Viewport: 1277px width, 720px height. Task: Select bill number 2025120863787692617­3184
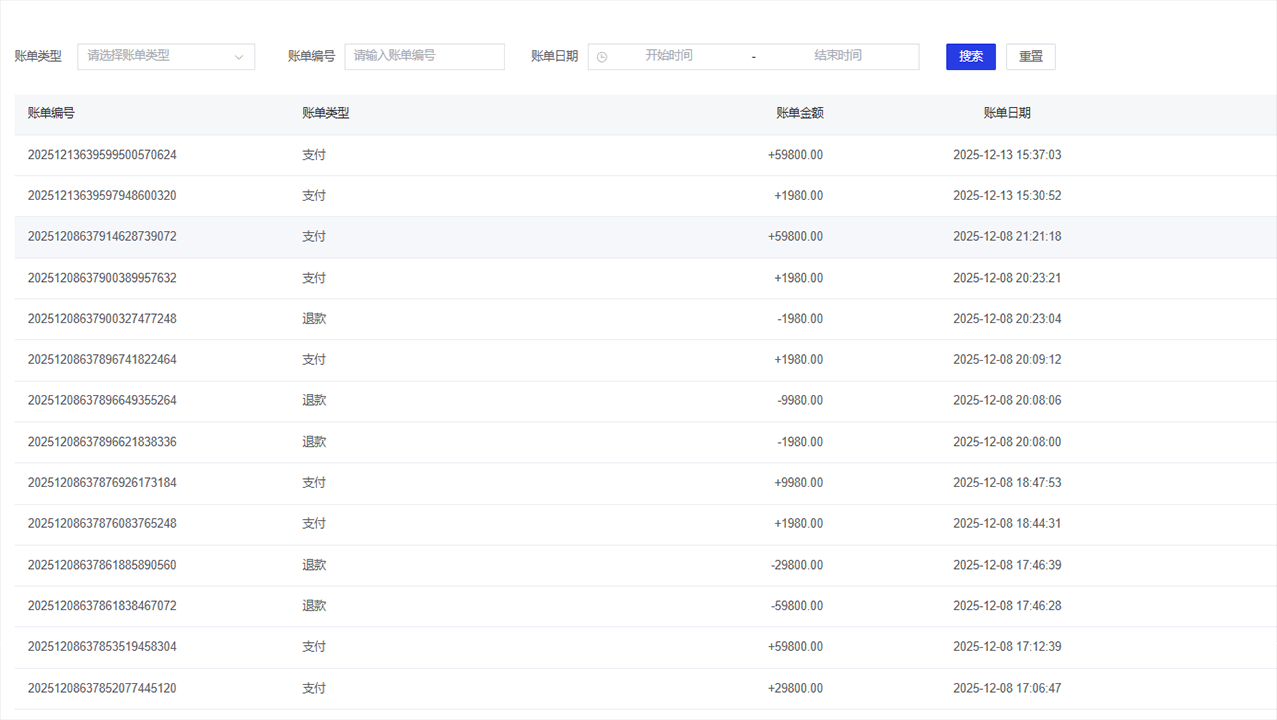[102, 483]
